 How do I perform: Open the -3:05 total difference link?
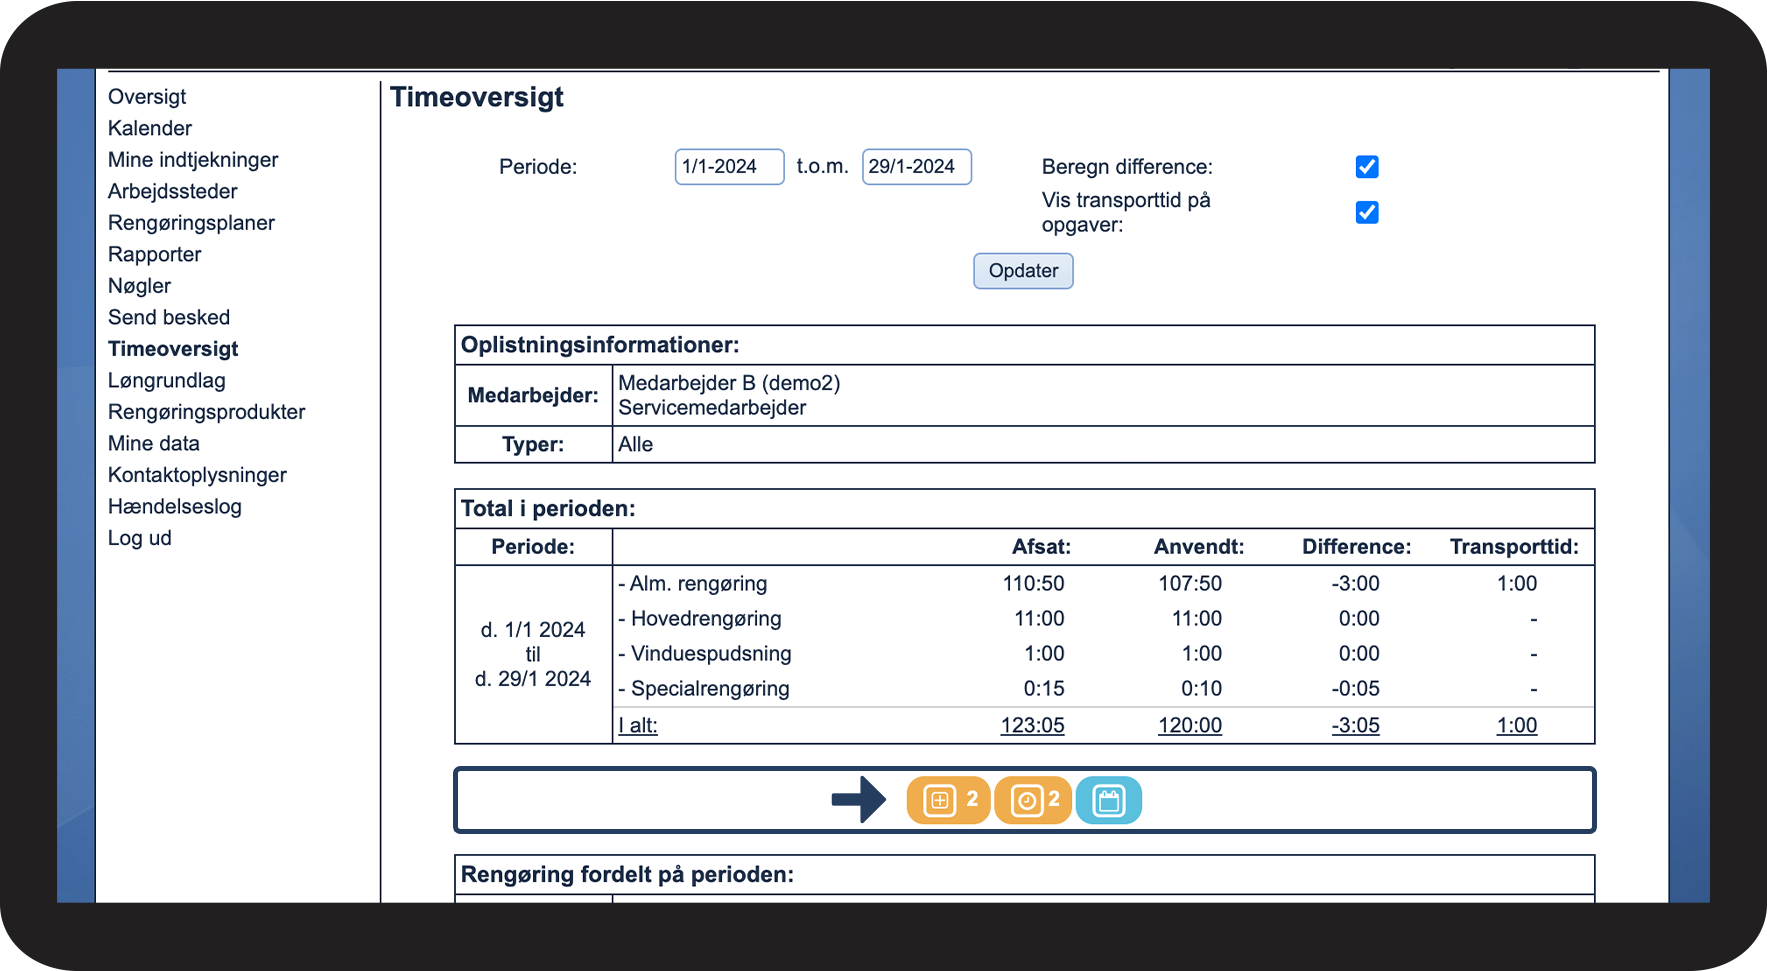(1355, 726)
